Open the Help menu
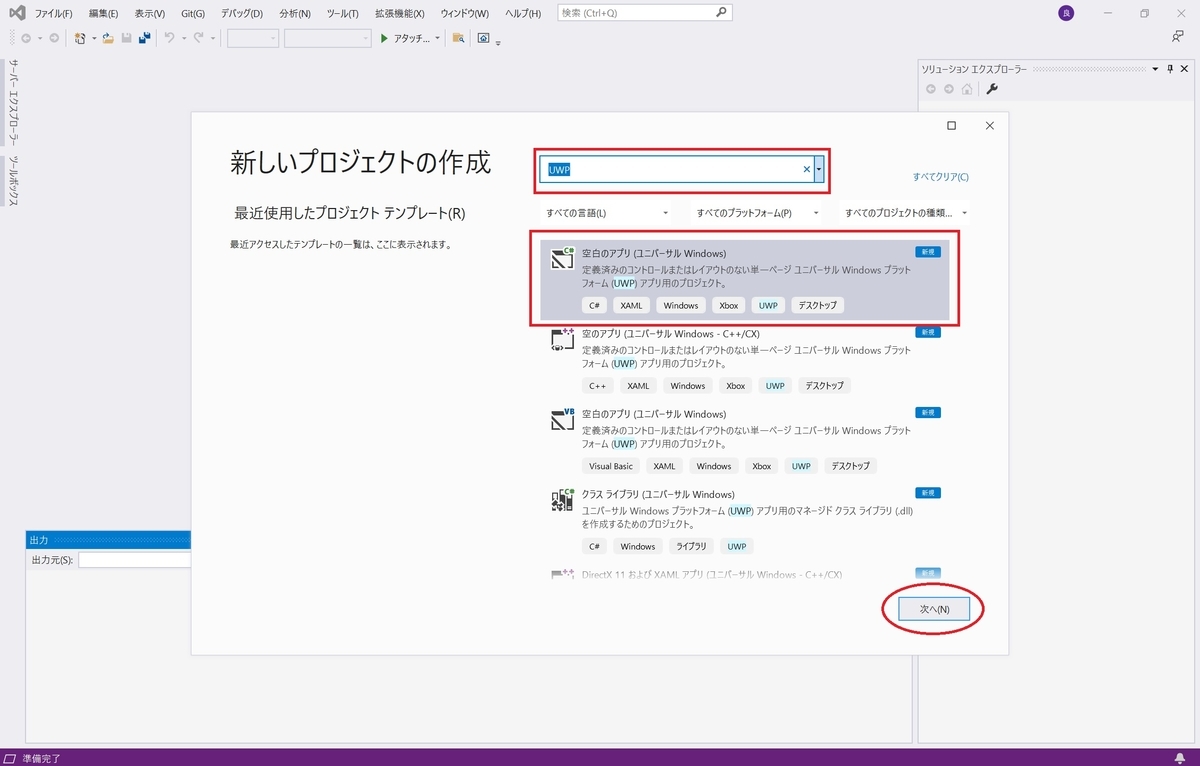 [x=523, y=14]
